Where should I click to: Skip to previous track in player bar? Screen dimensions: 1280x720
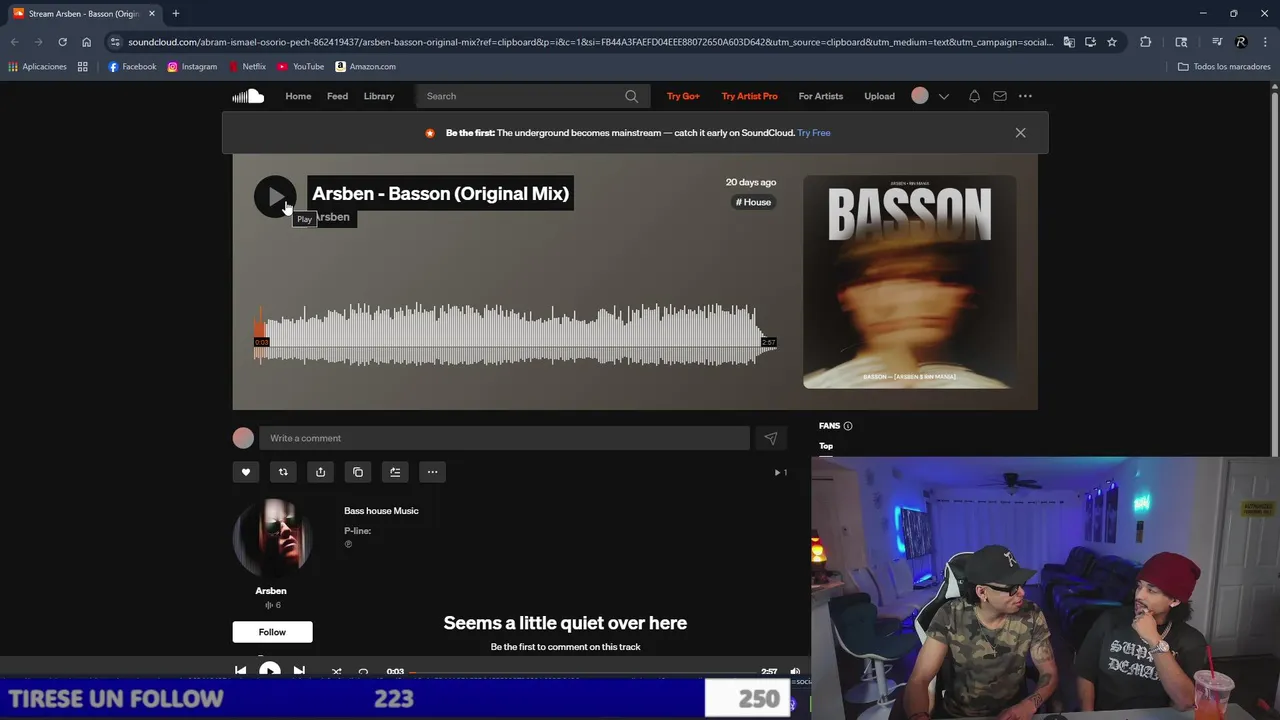click(x=240, y=671)
